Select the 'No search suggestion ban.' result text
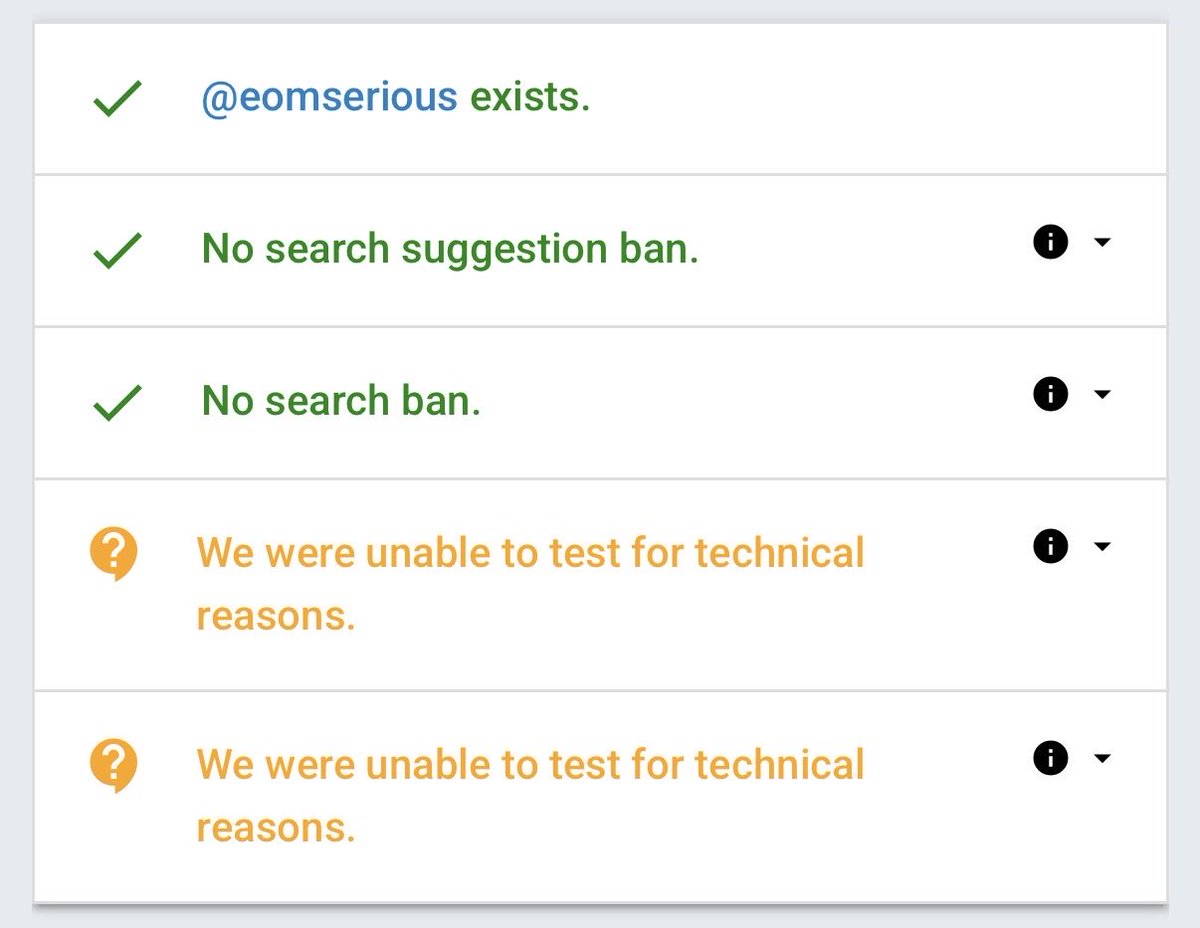1200x928 pixels. tap(450, 249)
